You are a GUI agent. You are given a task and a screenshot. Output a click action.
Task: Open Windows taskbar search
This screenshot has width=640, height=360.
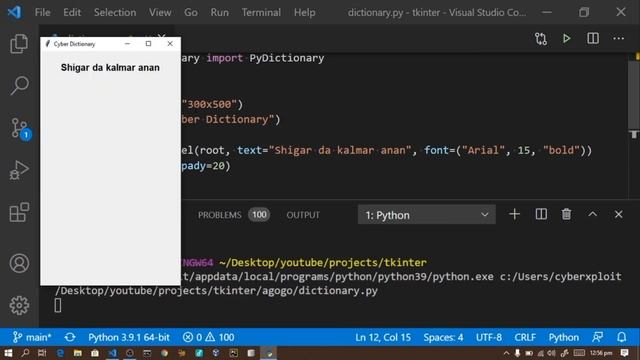pos(25,353)
